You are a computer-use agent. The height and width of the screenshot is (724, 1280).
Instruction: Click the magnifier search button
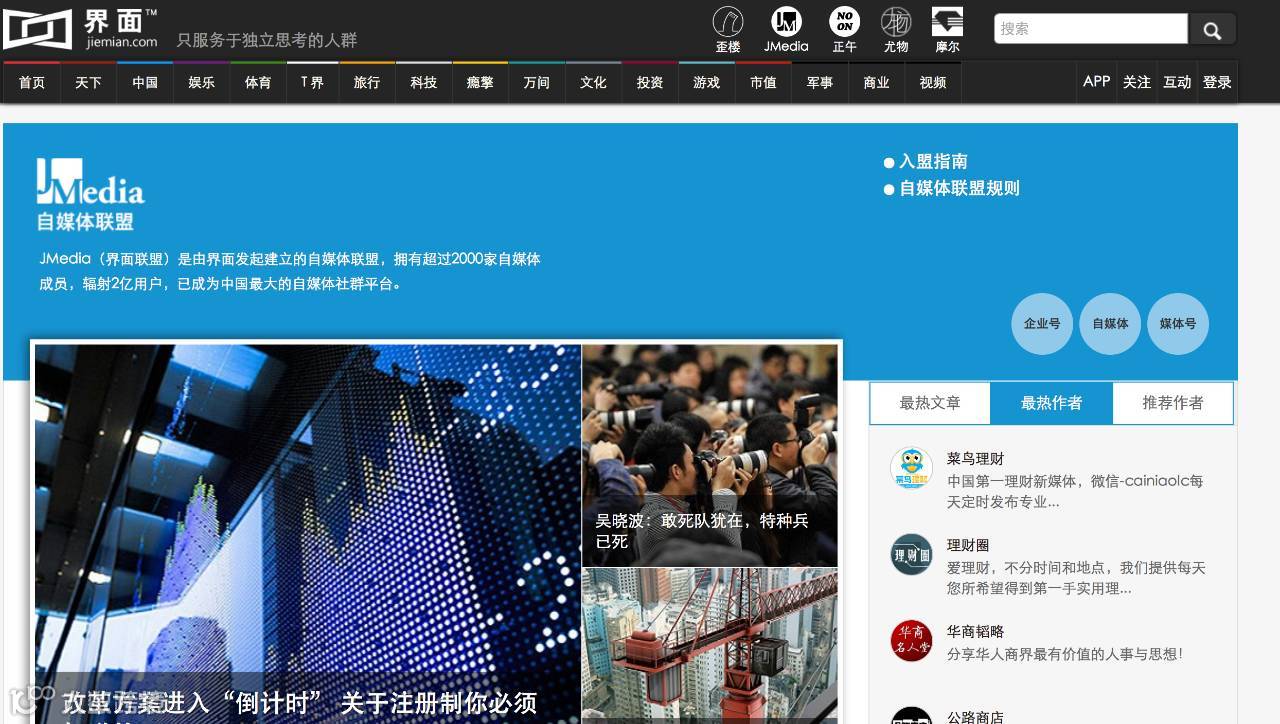tap(1212, 30)
